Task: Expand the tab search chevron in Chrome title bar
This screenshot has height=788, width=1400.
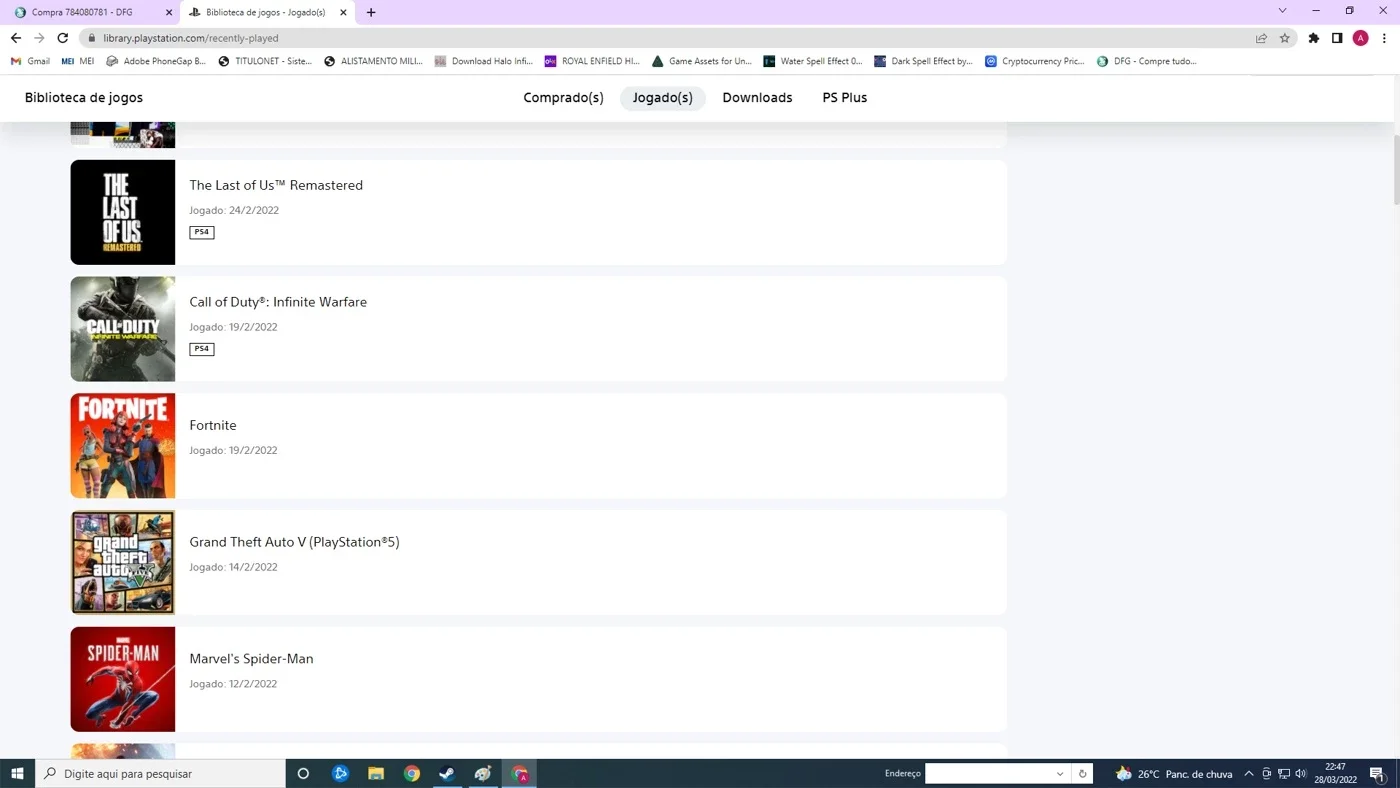Action: 1283,11
